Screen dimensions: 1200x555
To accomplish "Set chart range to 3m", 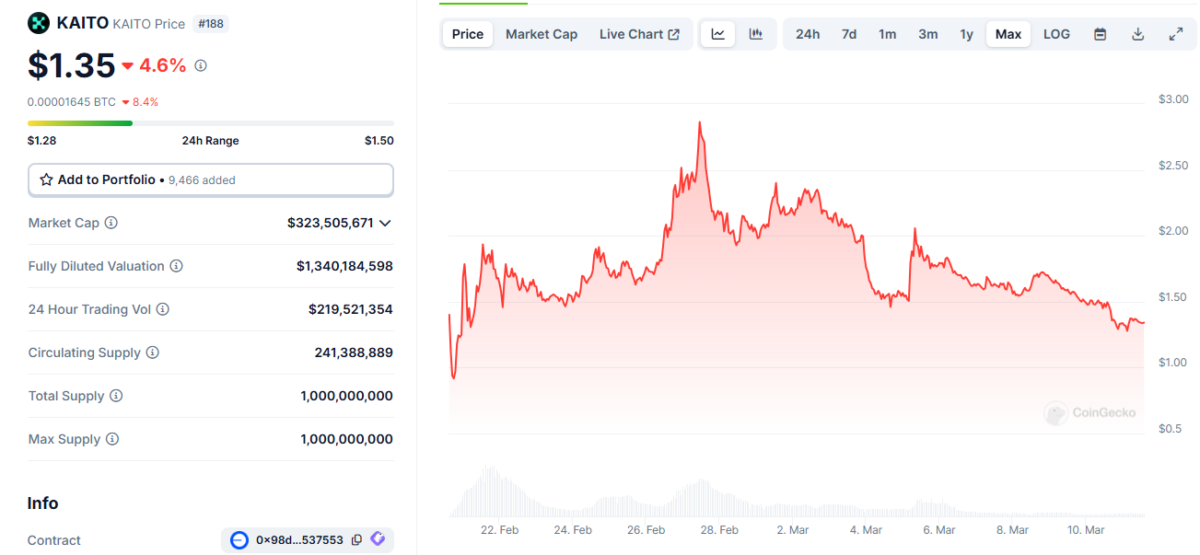I will click(x=928, y=34).
